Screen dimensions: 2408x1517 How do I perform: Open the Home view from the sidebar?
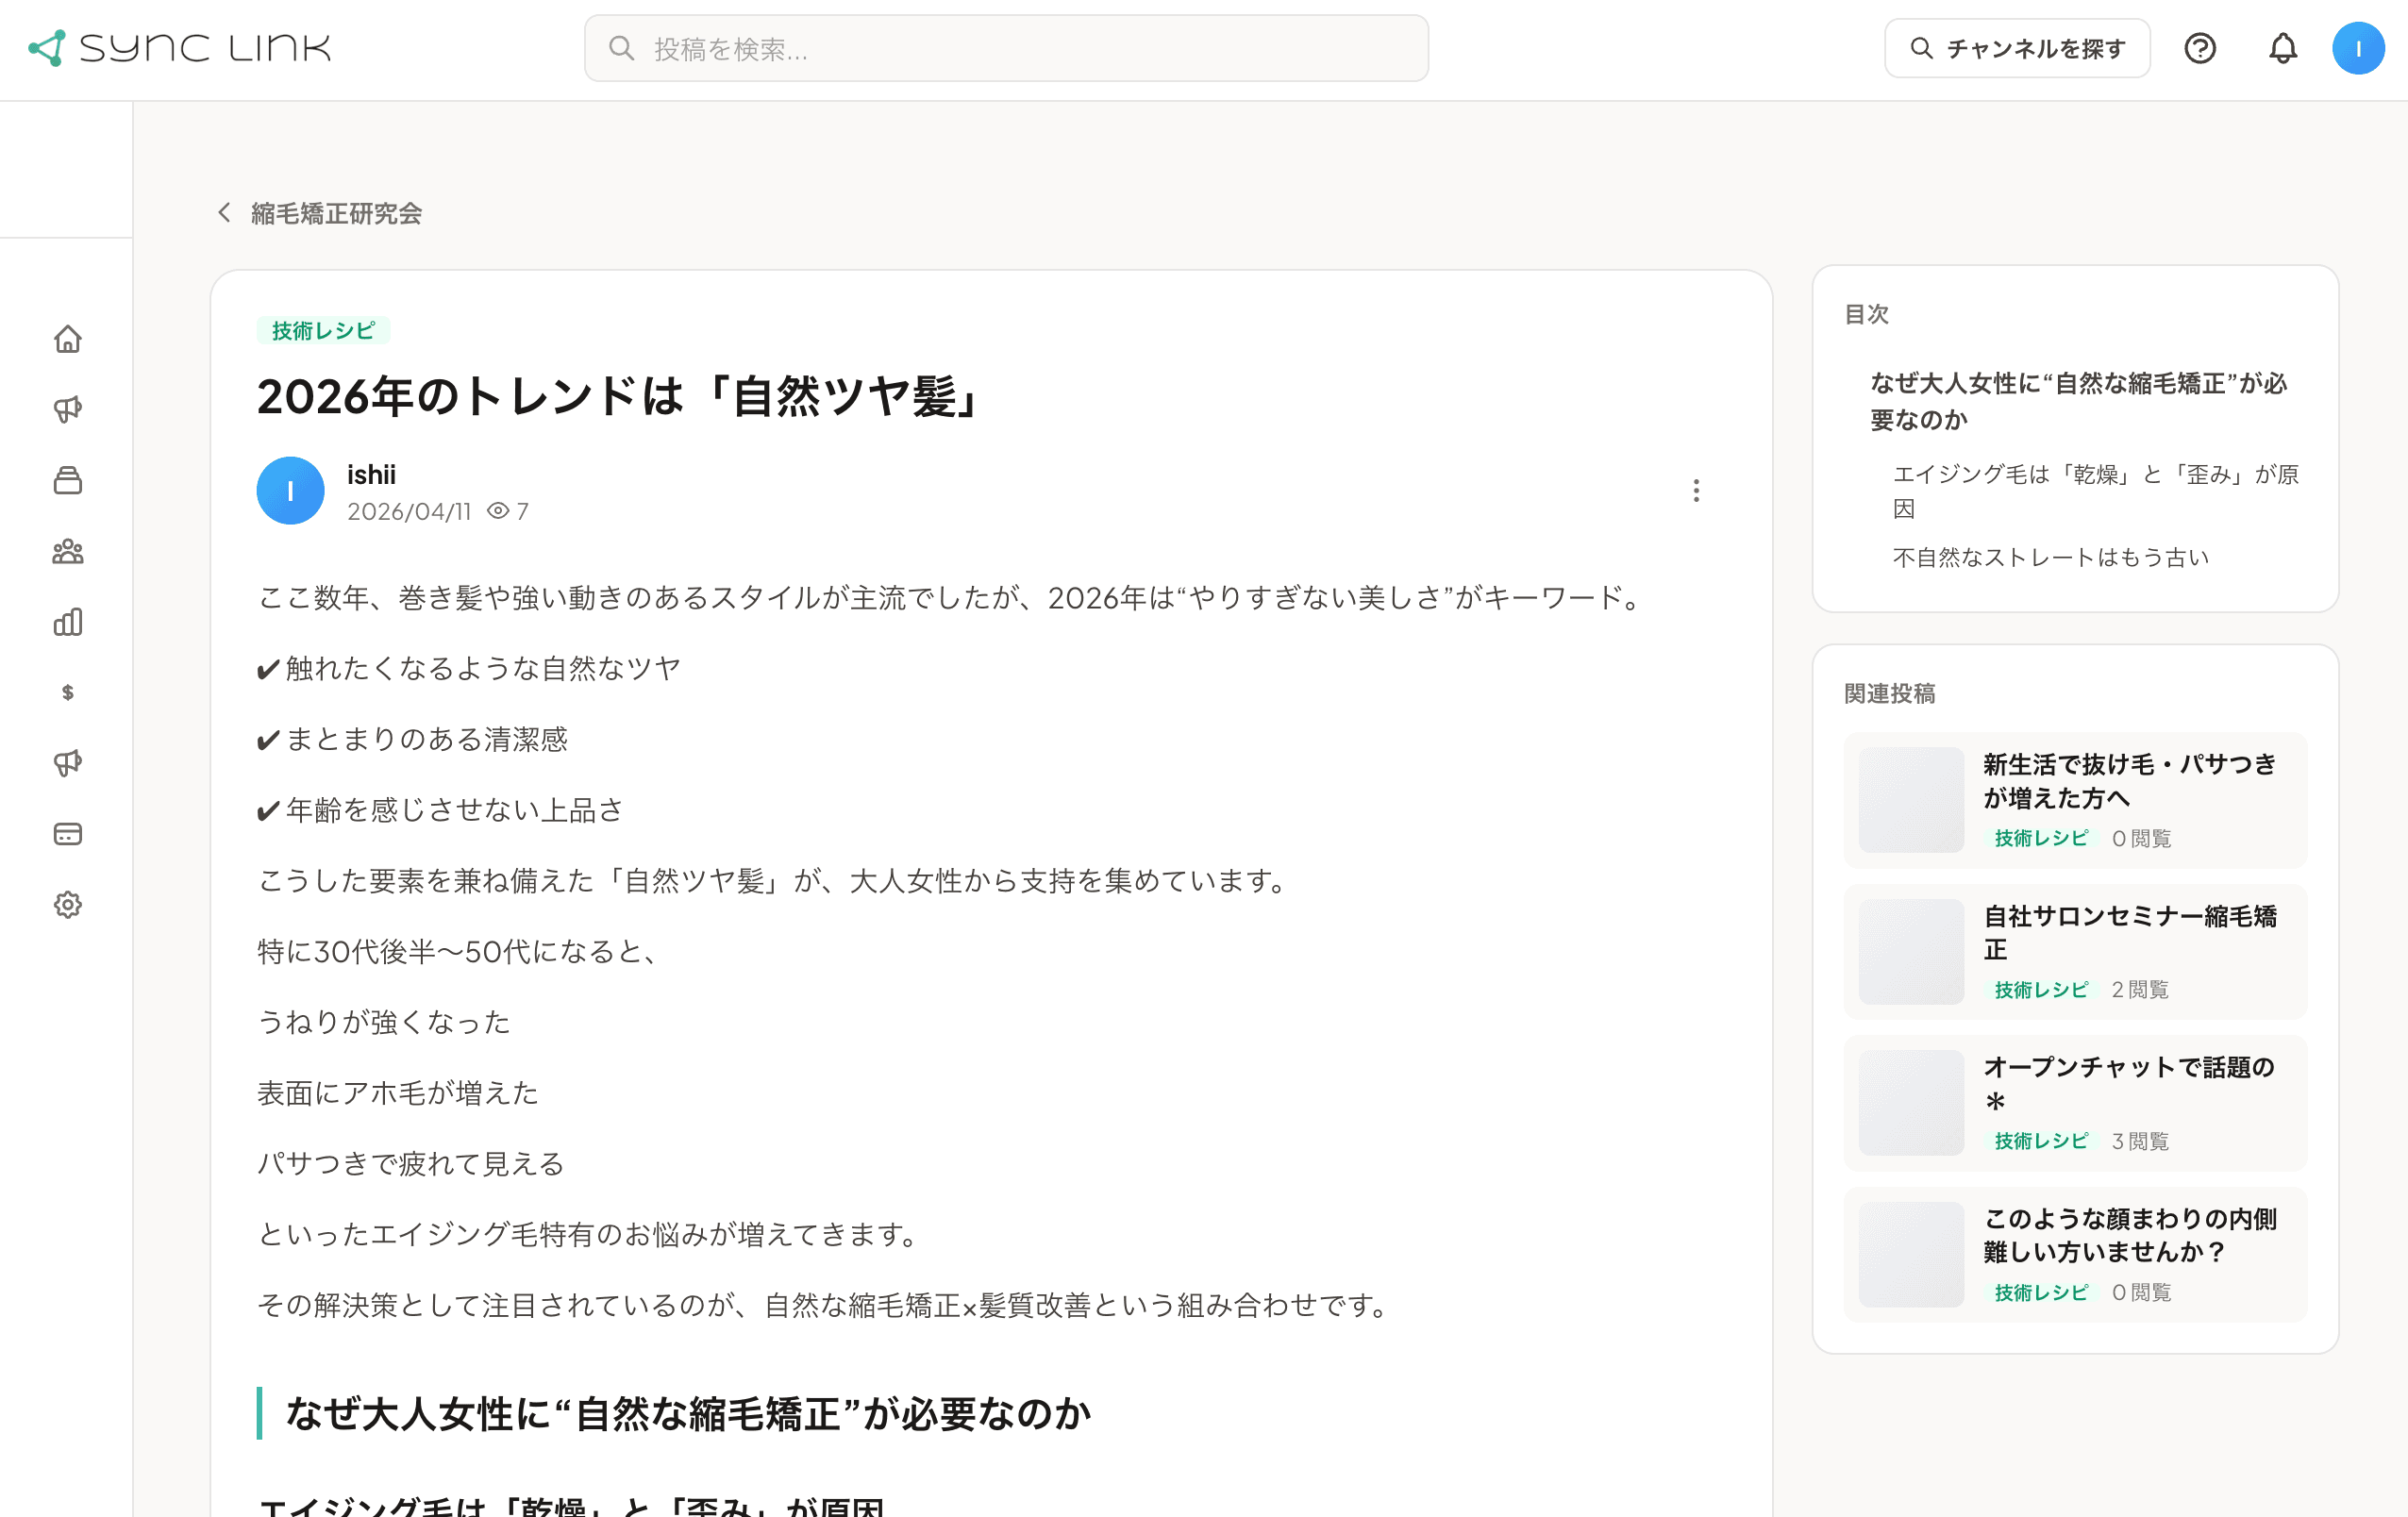coord(67,340)
